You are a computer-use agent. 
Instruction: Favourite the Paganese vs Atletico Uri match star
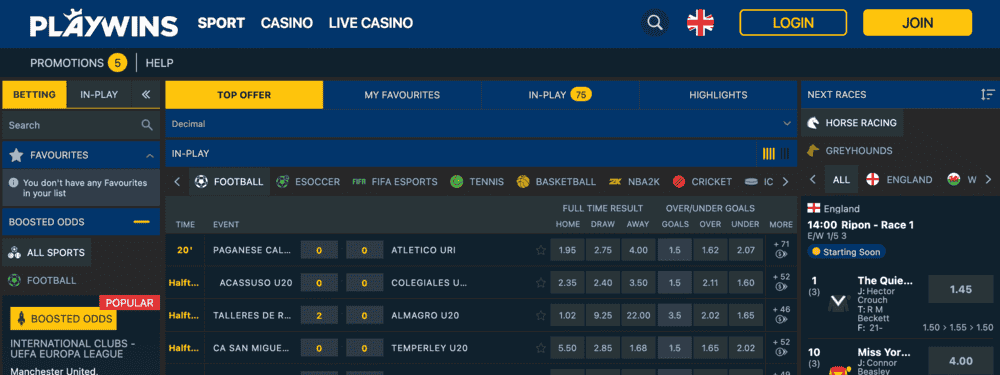541,250
